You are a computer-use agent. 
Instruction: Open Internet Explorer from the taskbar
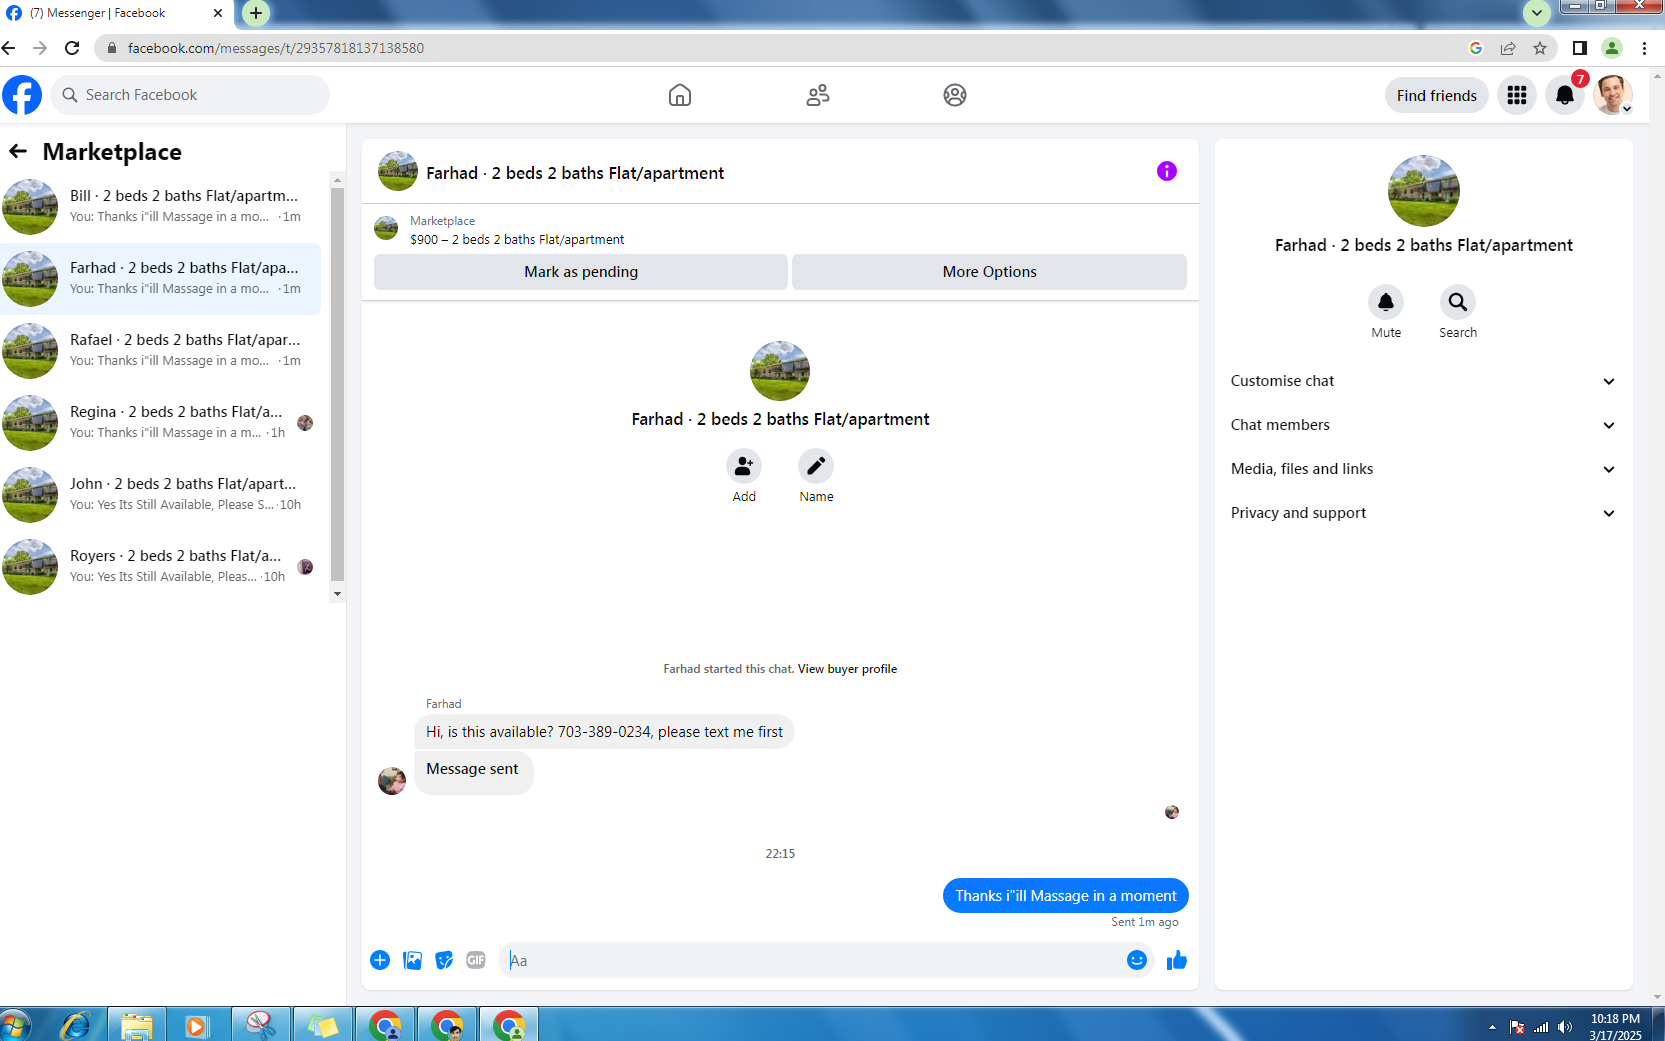(x=77, y=1025)
